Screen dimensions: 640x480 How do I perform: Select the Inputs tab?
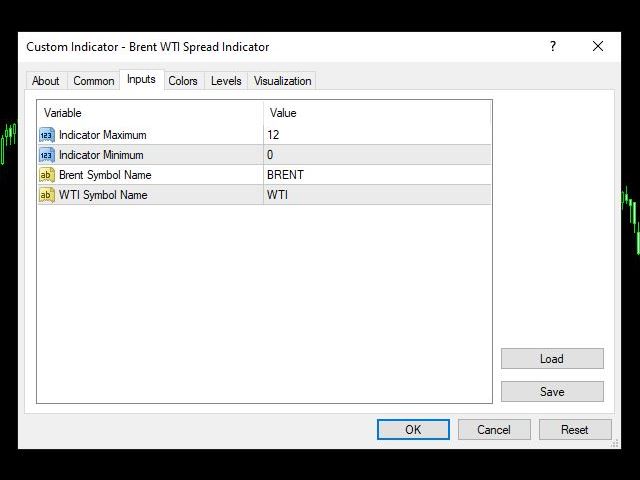pos(141,79)
